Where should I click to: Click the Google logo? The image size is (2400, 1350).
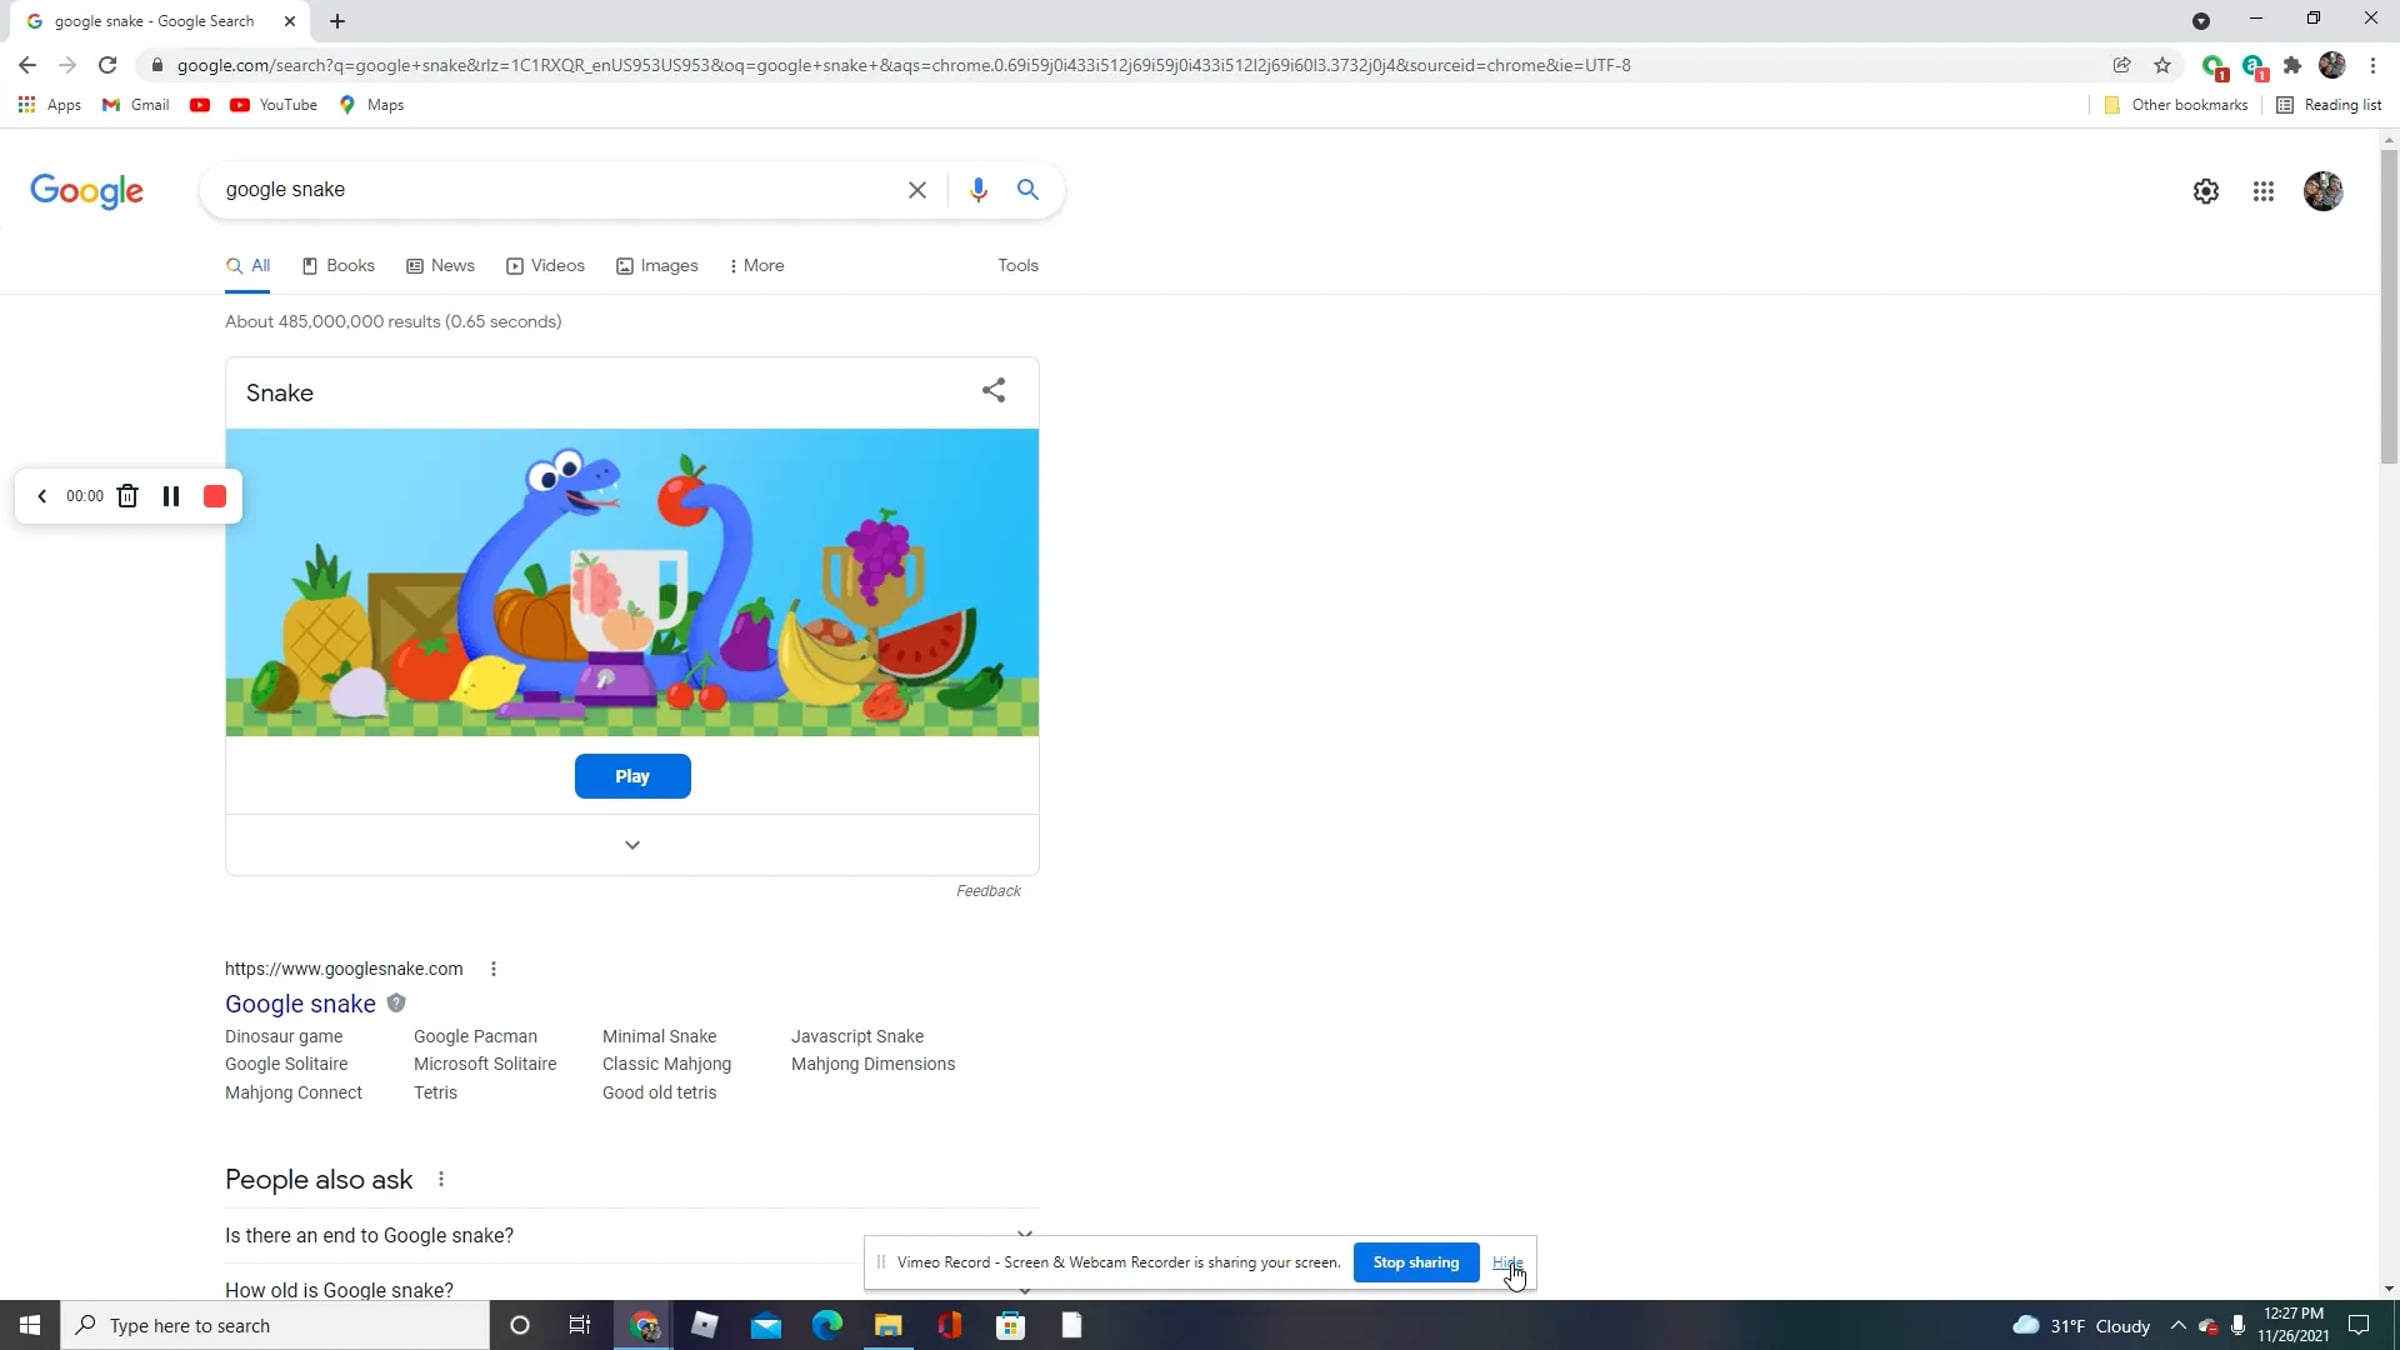click(87, 190)
